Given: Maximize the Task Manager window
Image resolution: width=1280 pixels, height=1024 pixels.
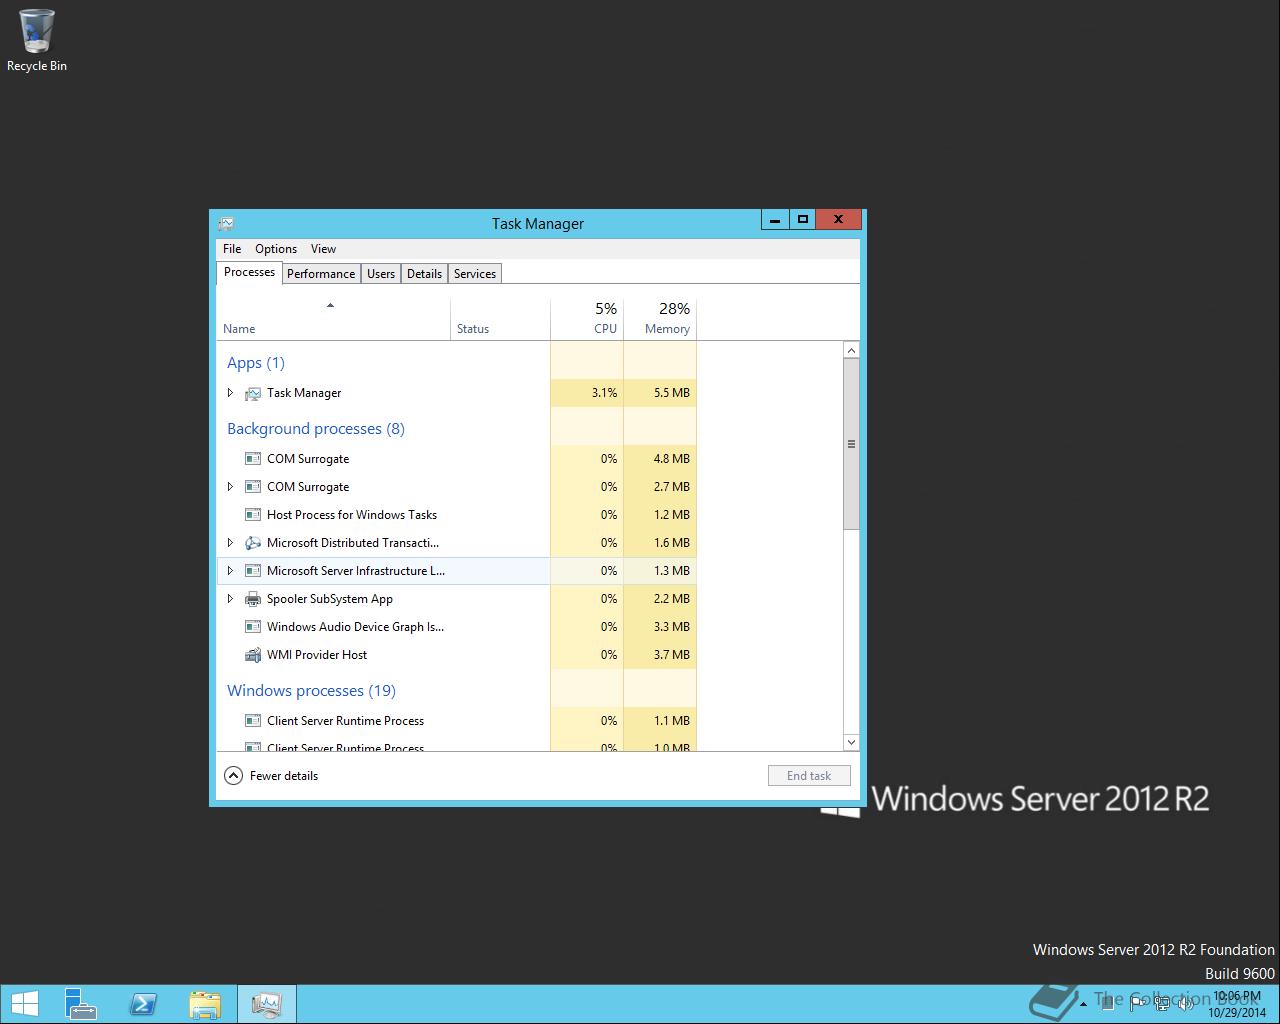Looking at the screenshot, I should click(802, 219).
